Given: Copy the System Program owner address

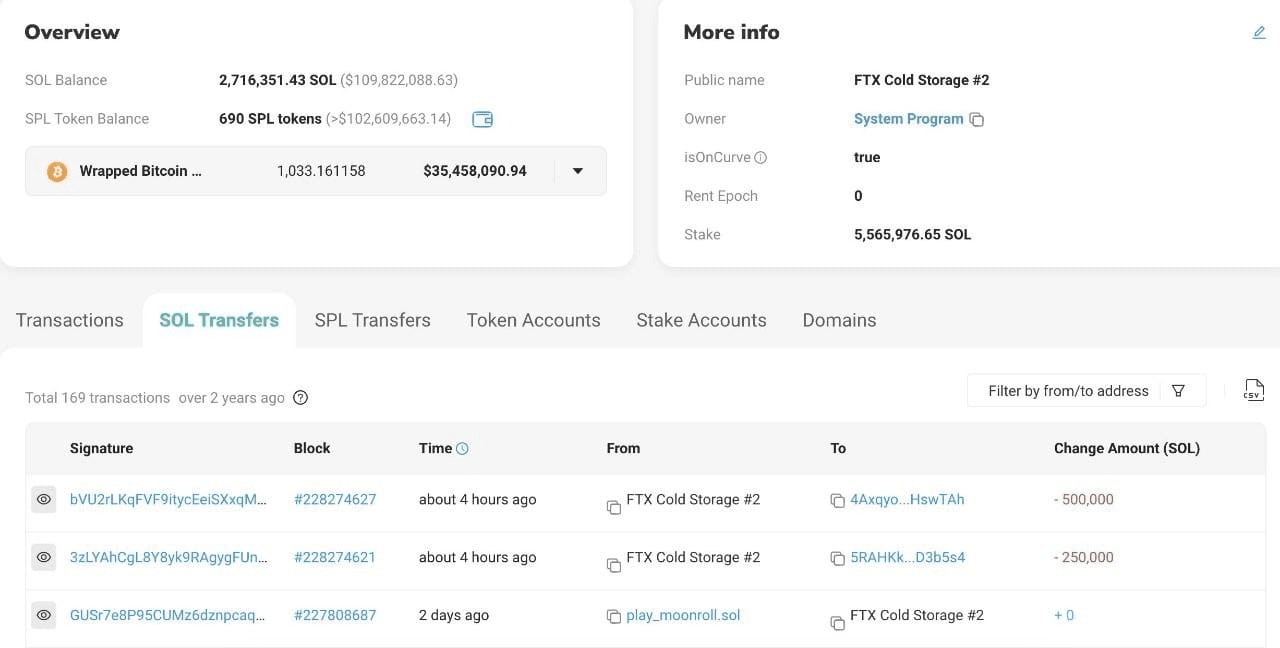Looking at the screenshot, I should coord(977,120).
